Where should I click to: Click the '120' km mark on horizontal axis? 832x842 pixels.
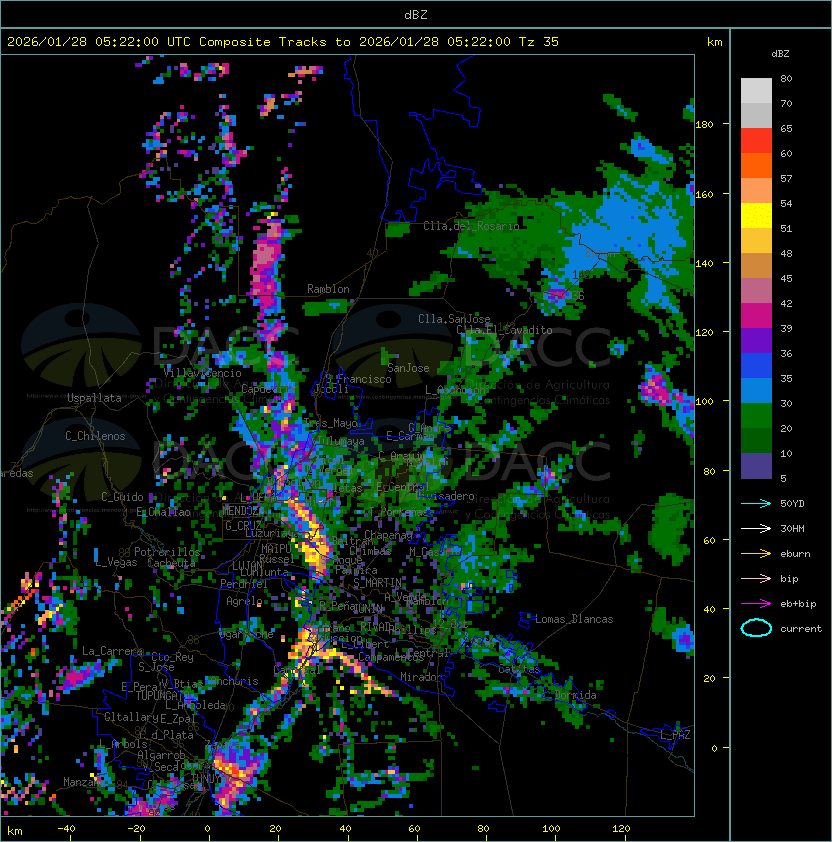pos(621,829)
